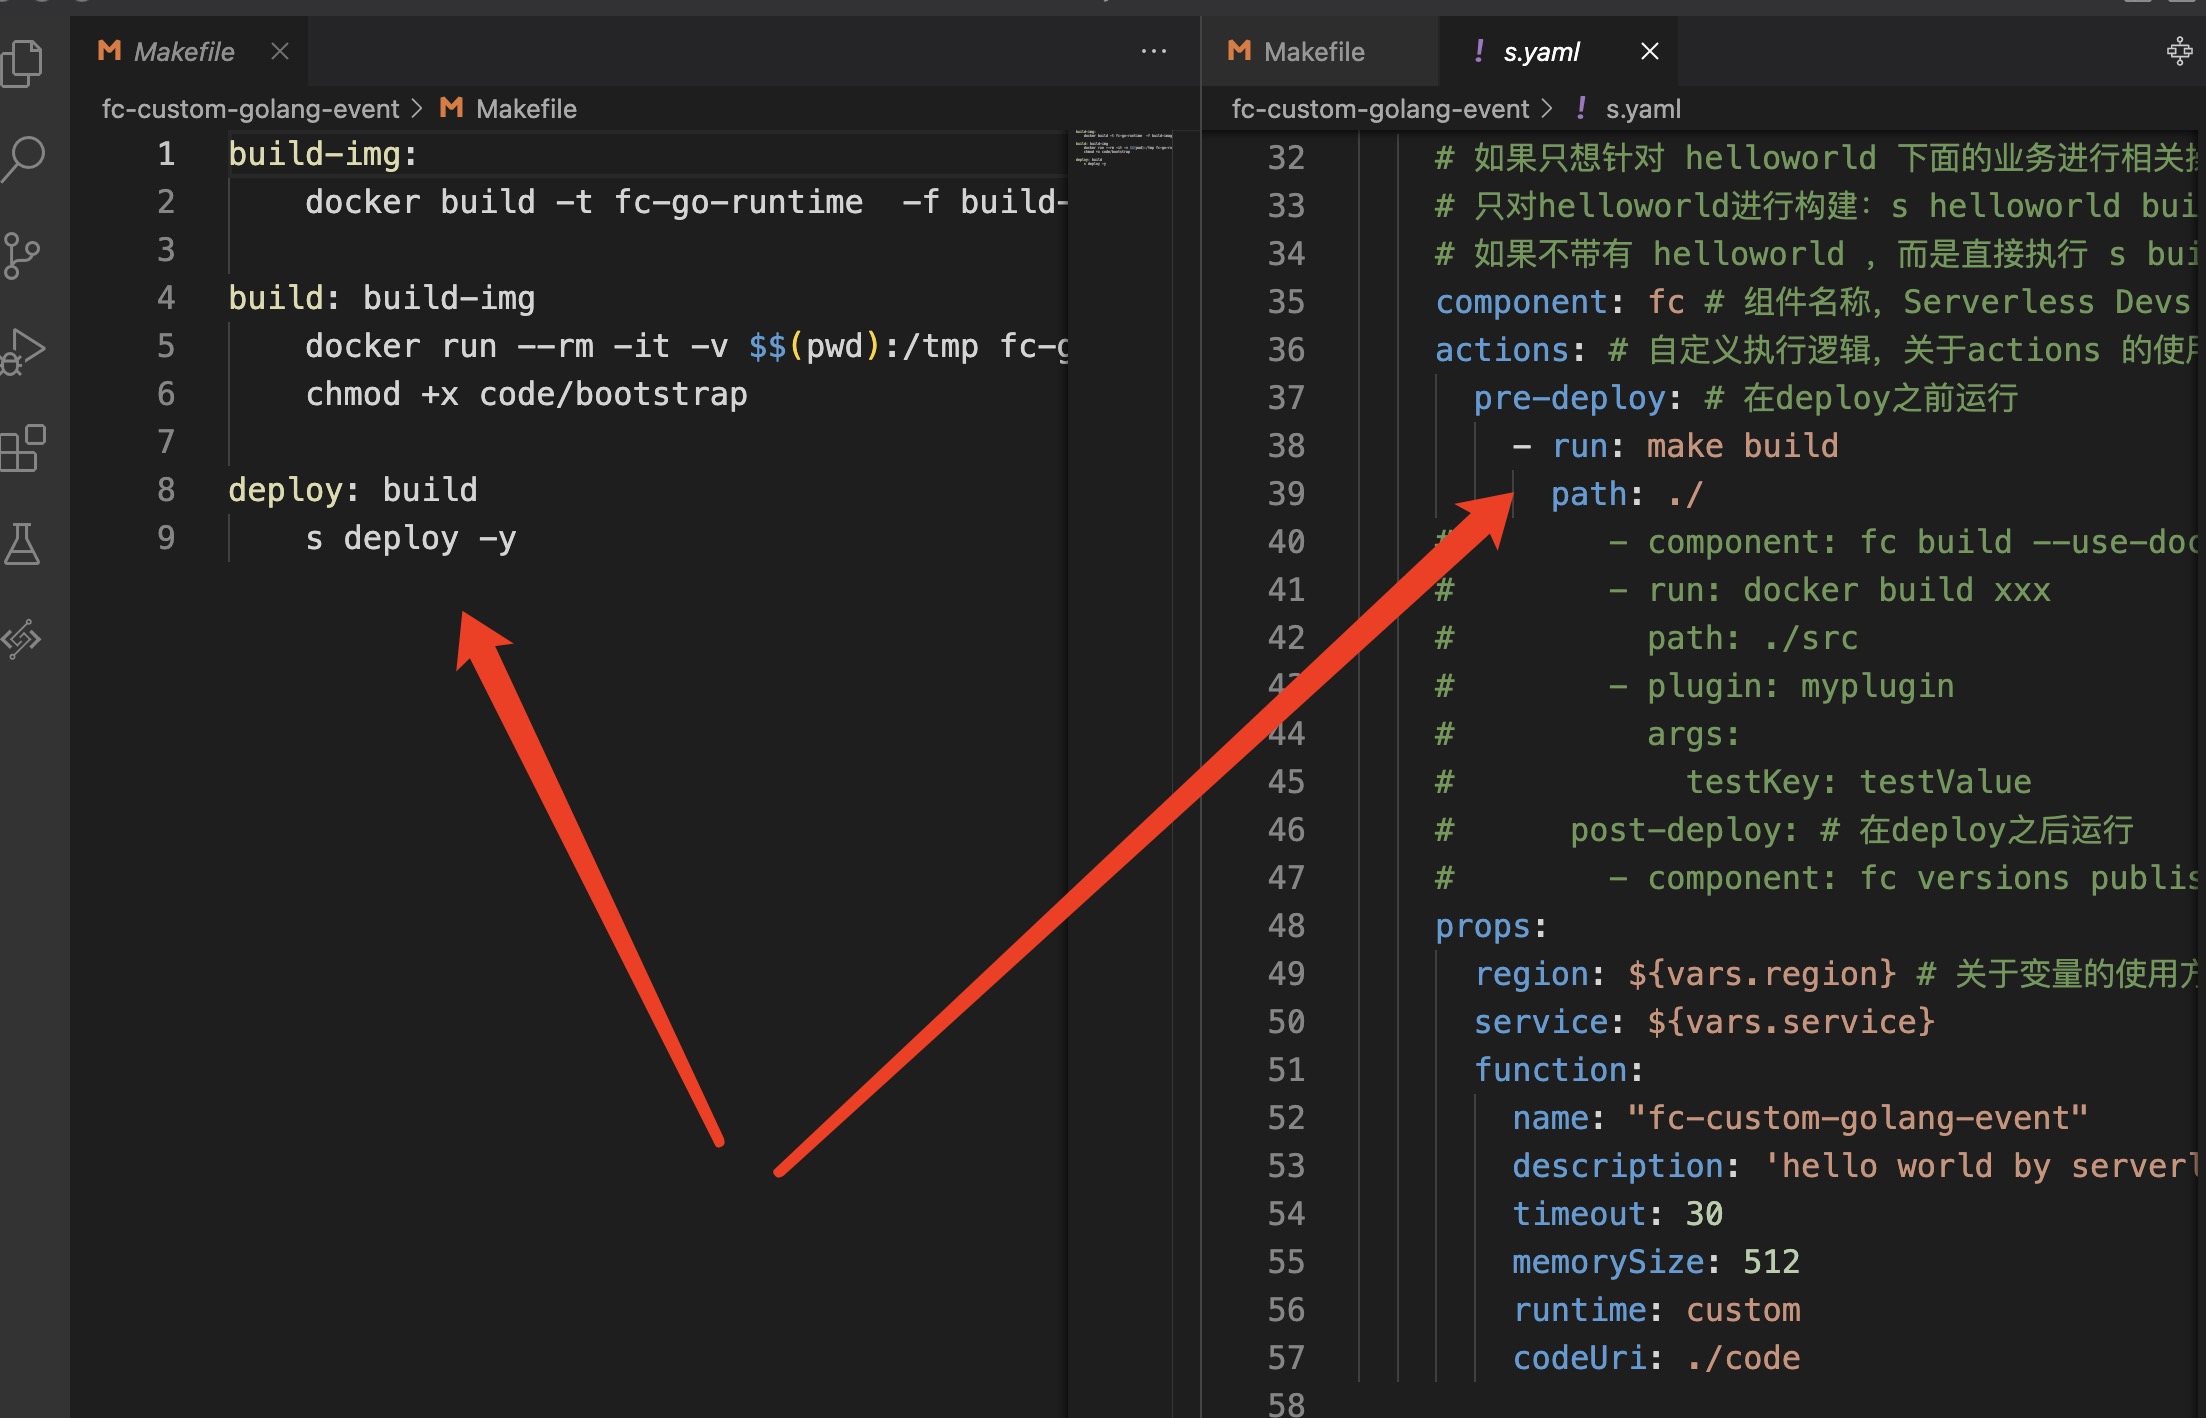Click 'docker run --rm -it' line

coord(686,346)
